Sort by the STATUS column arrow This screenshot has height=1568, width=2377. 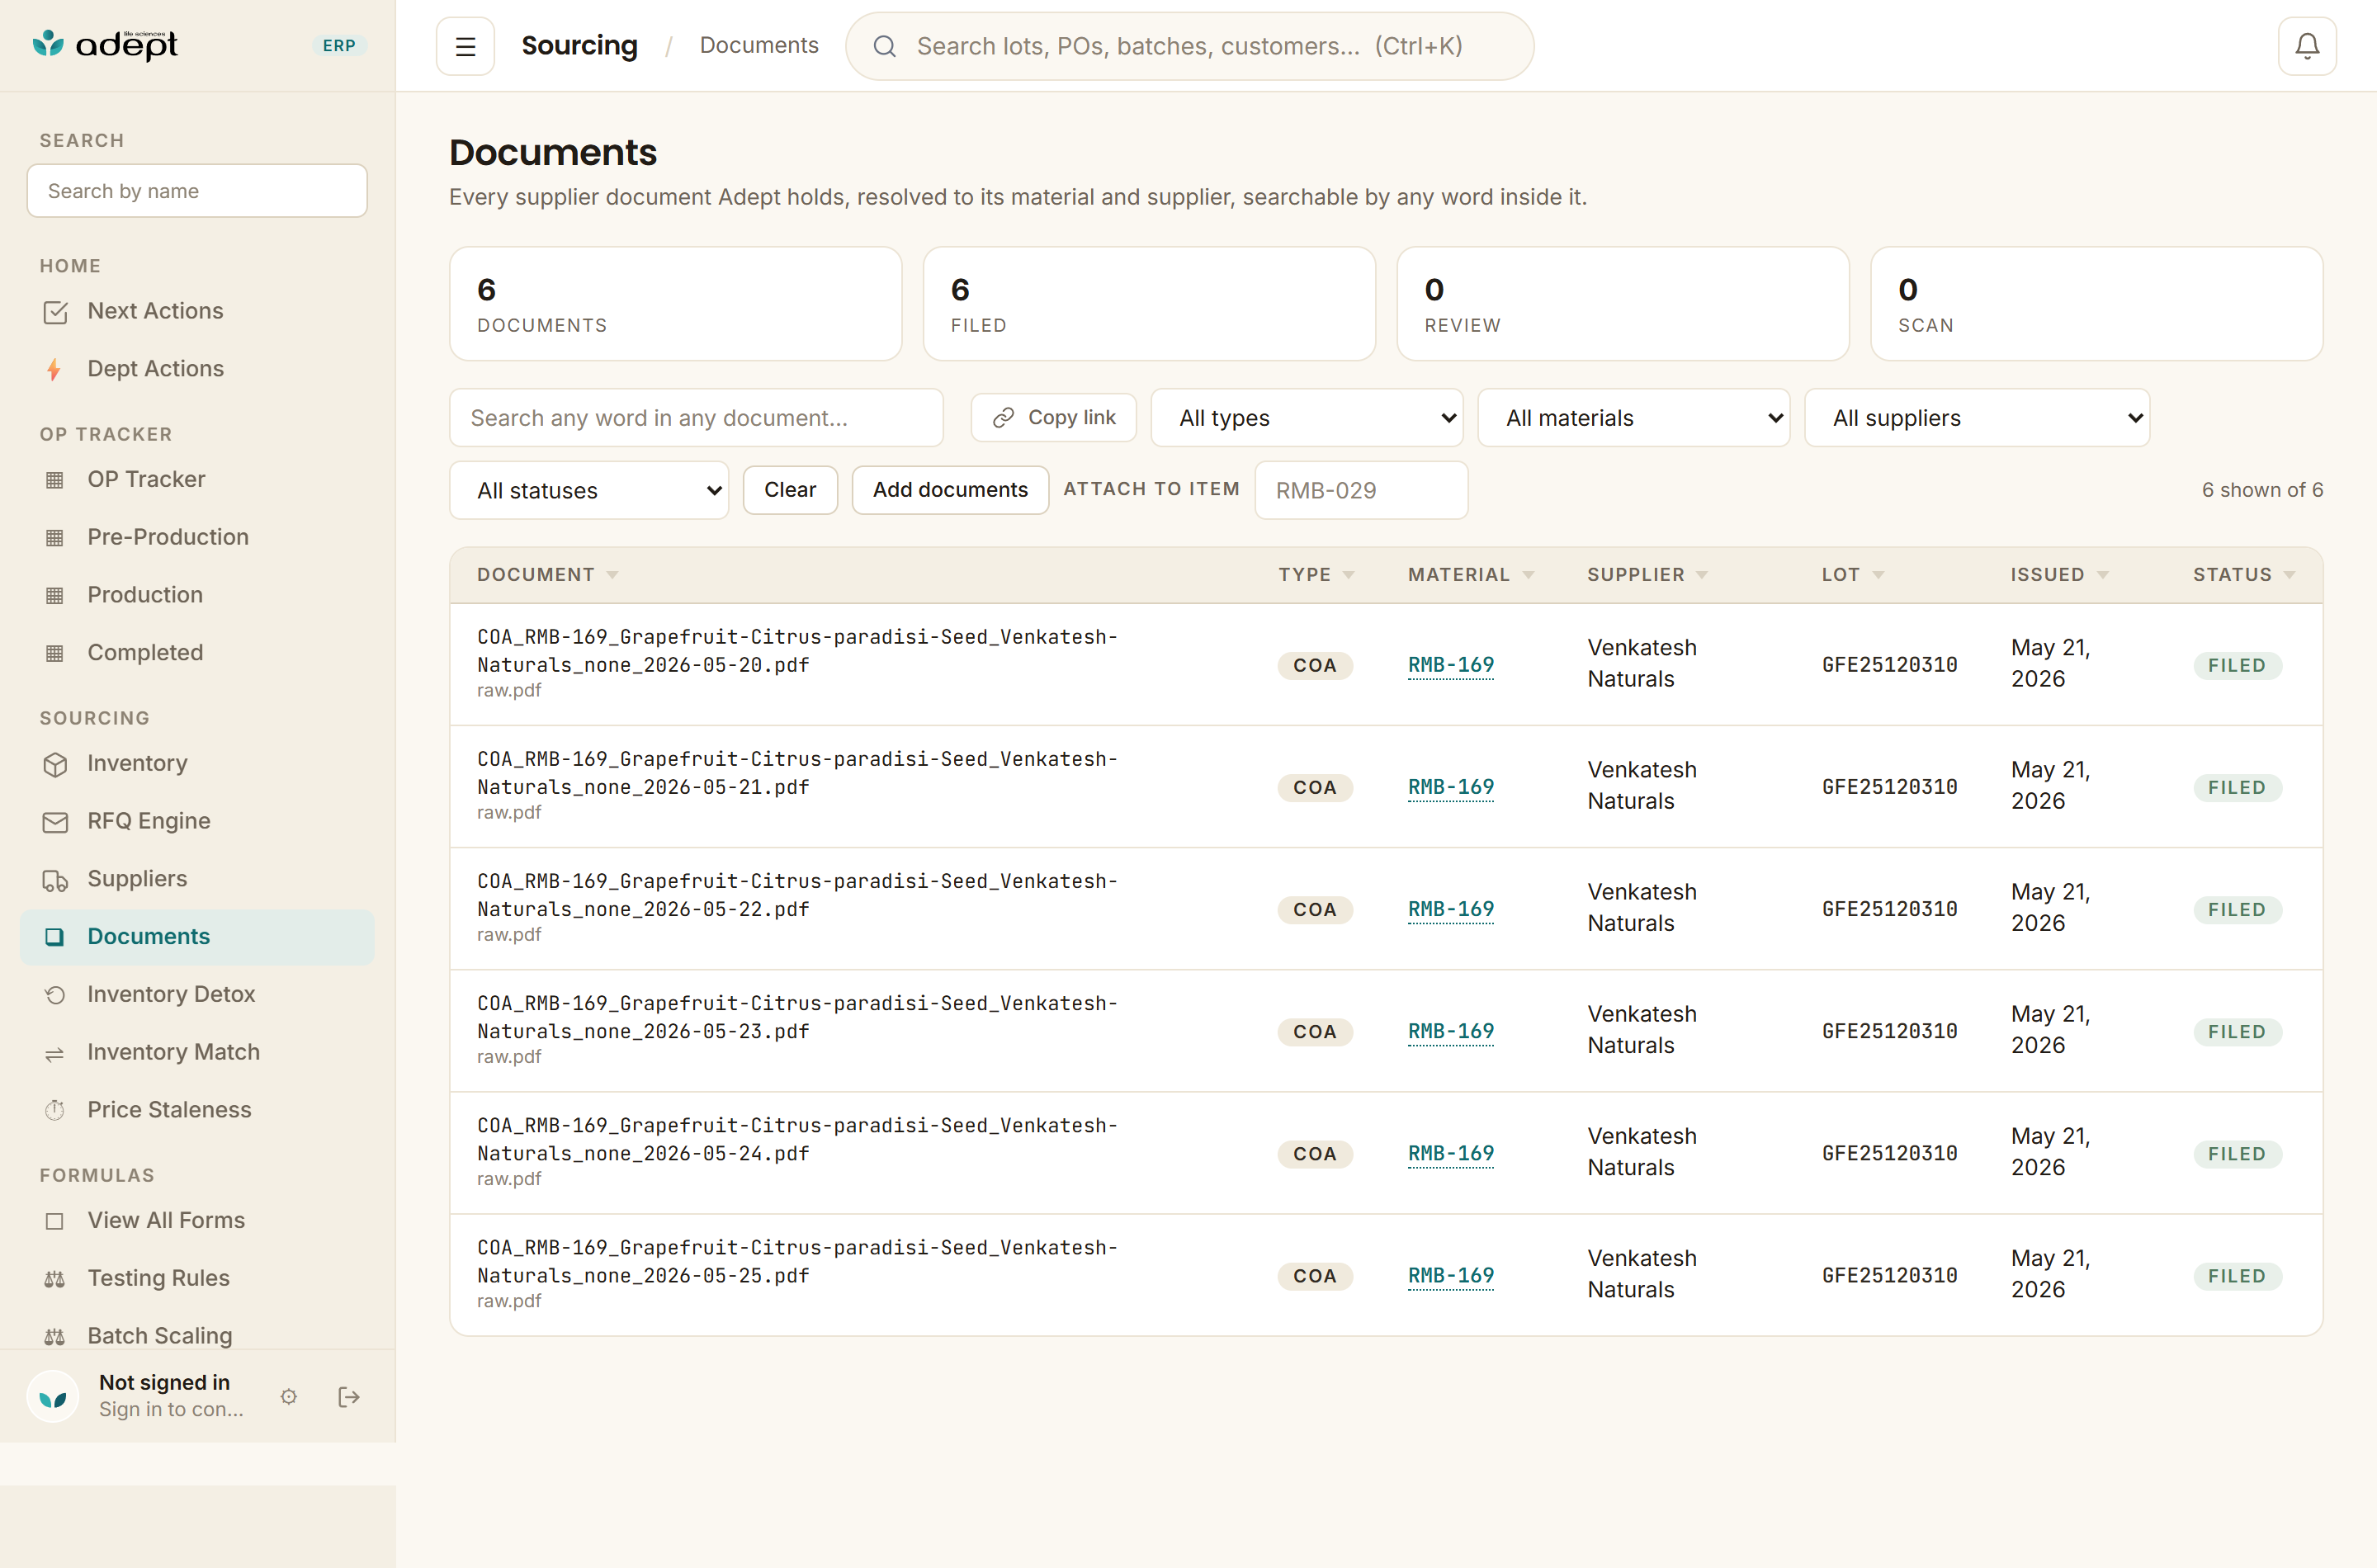pos(2290,575)
